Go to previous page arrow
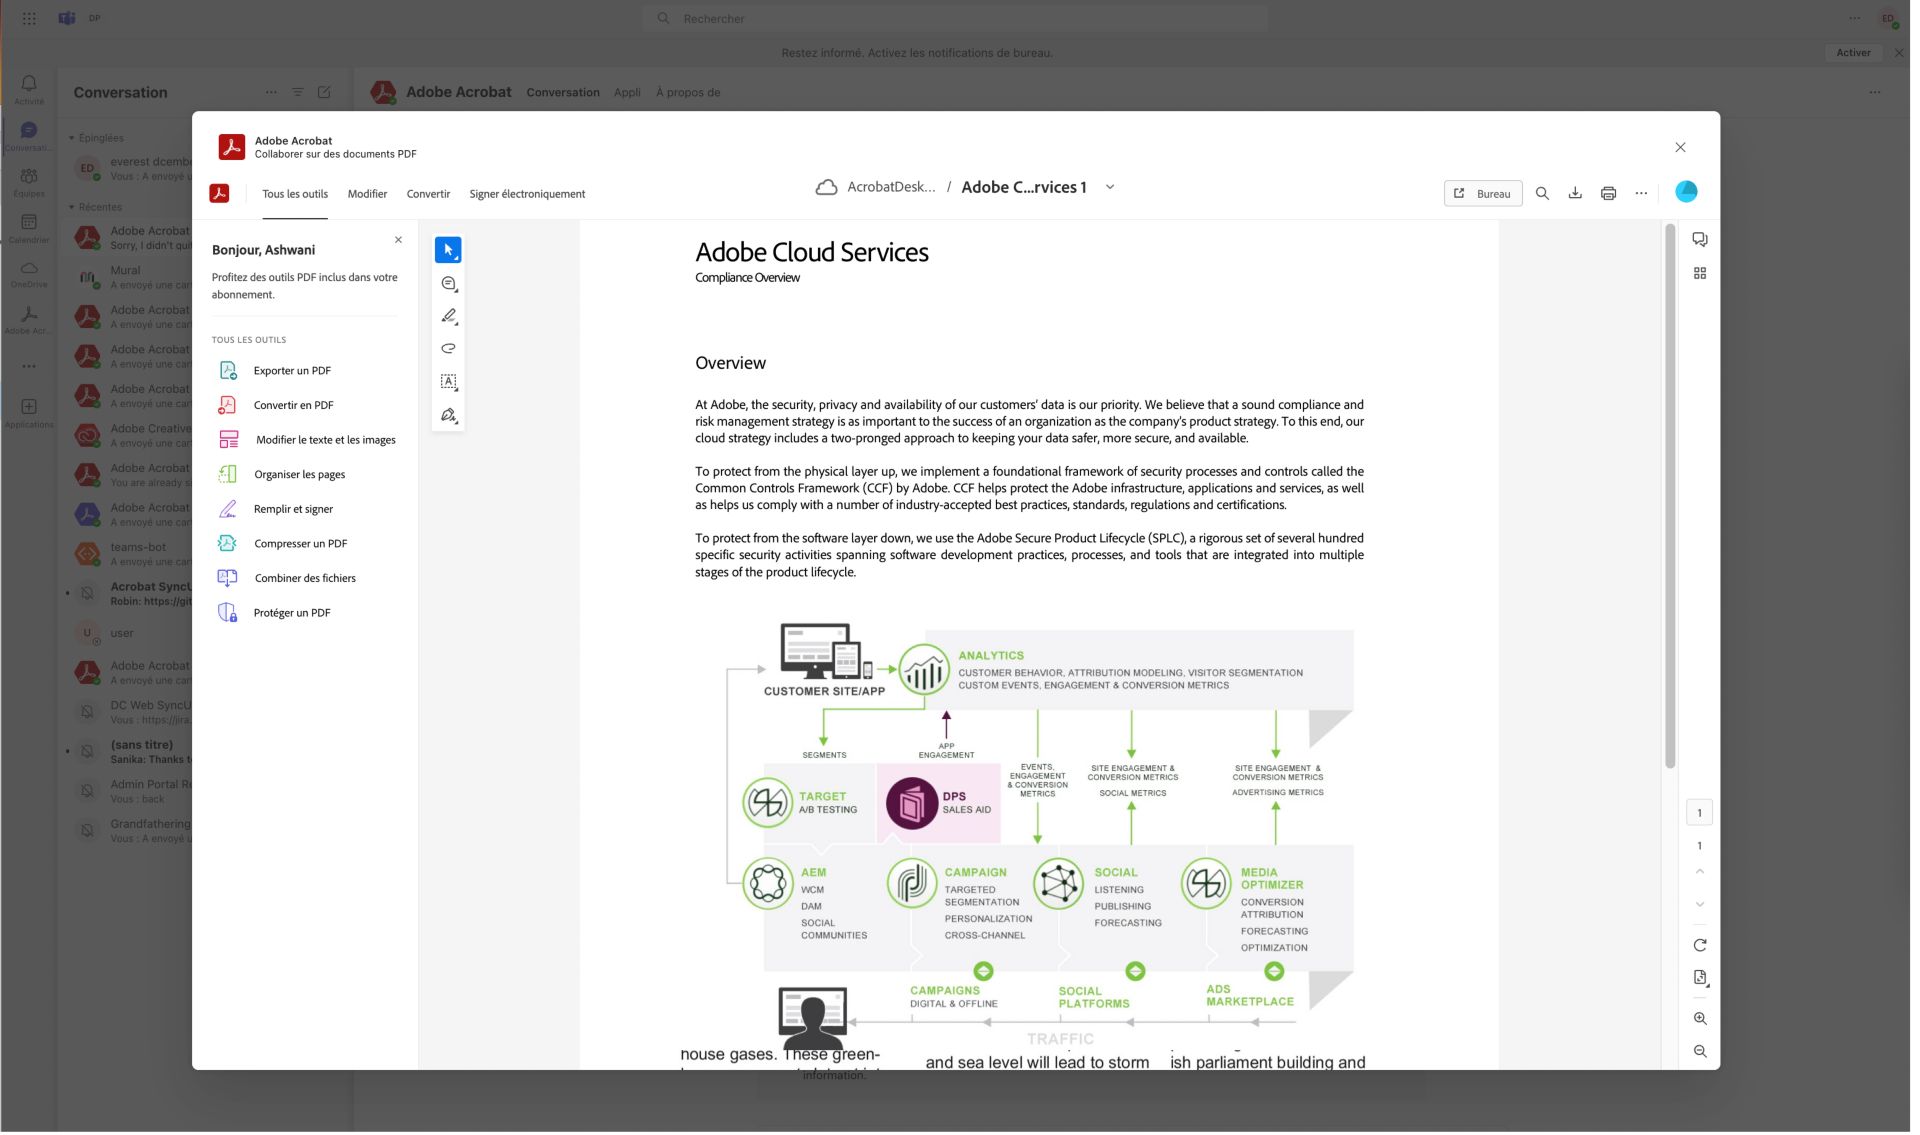This screenshot has width=1920, height=1135. click(x=1699, y=874)
